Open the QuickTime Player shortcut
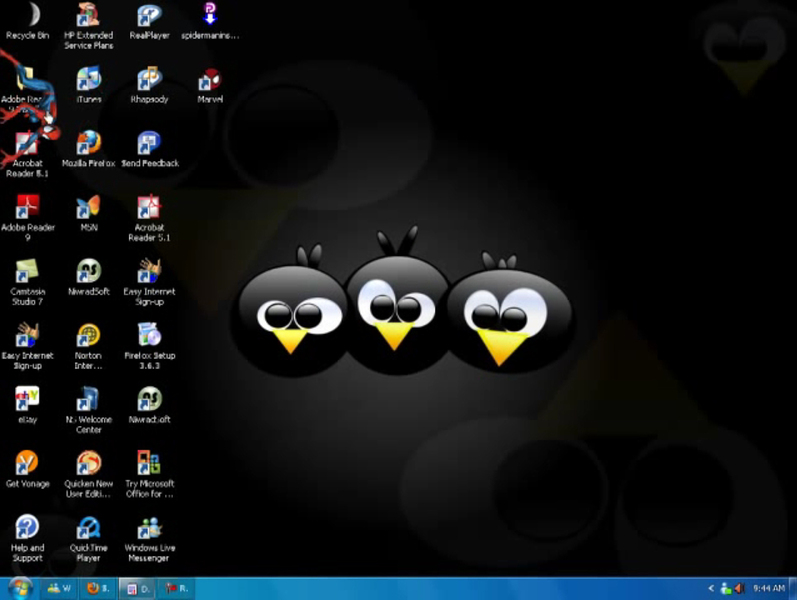The image size is (797, 600). 88,528
